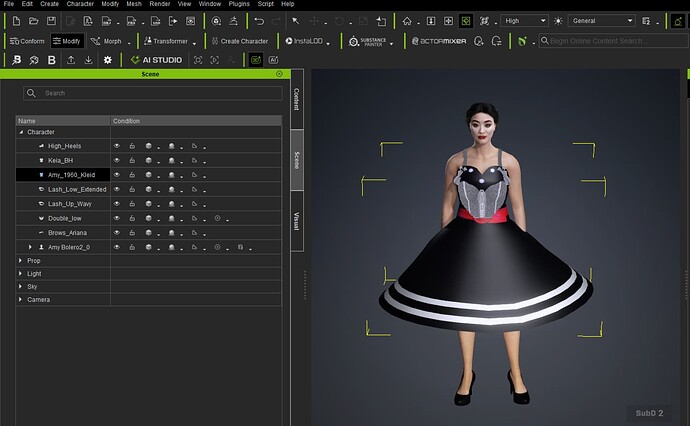Click the sun lighting icon beside General
This screenshot has width=690, height=426.
[558, 21]
